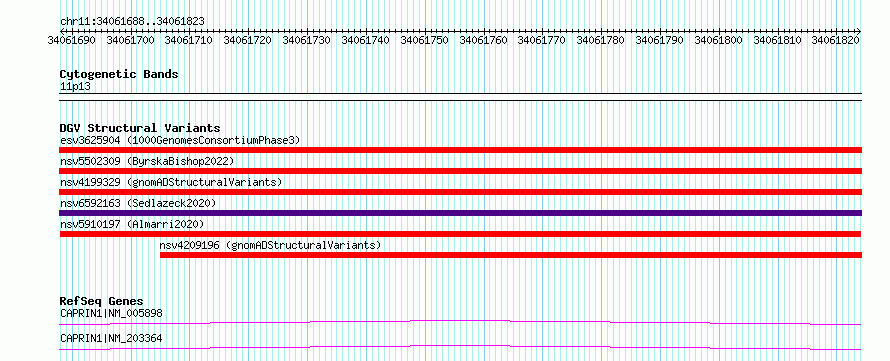890x361 pixels.
Task: Click ruler position 34061730
Action: point(307,40)
